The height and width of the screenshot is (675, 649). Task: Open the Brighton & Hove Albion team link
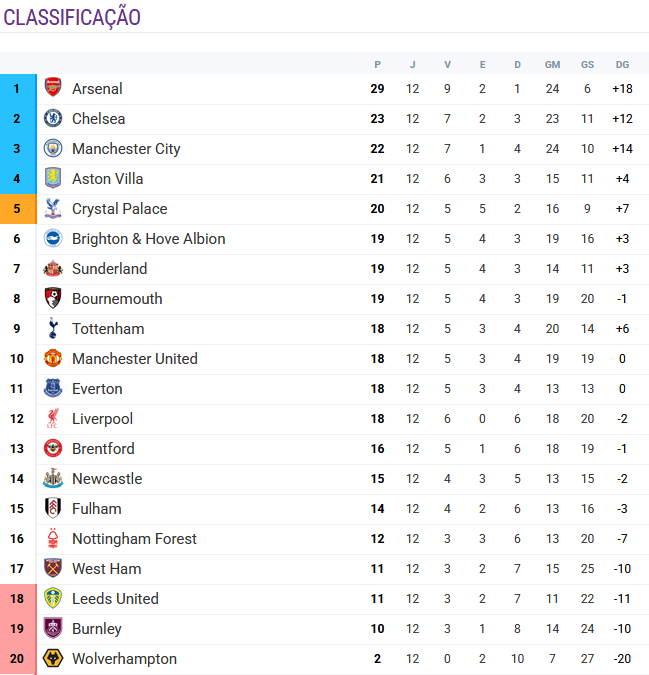(148, 239)
